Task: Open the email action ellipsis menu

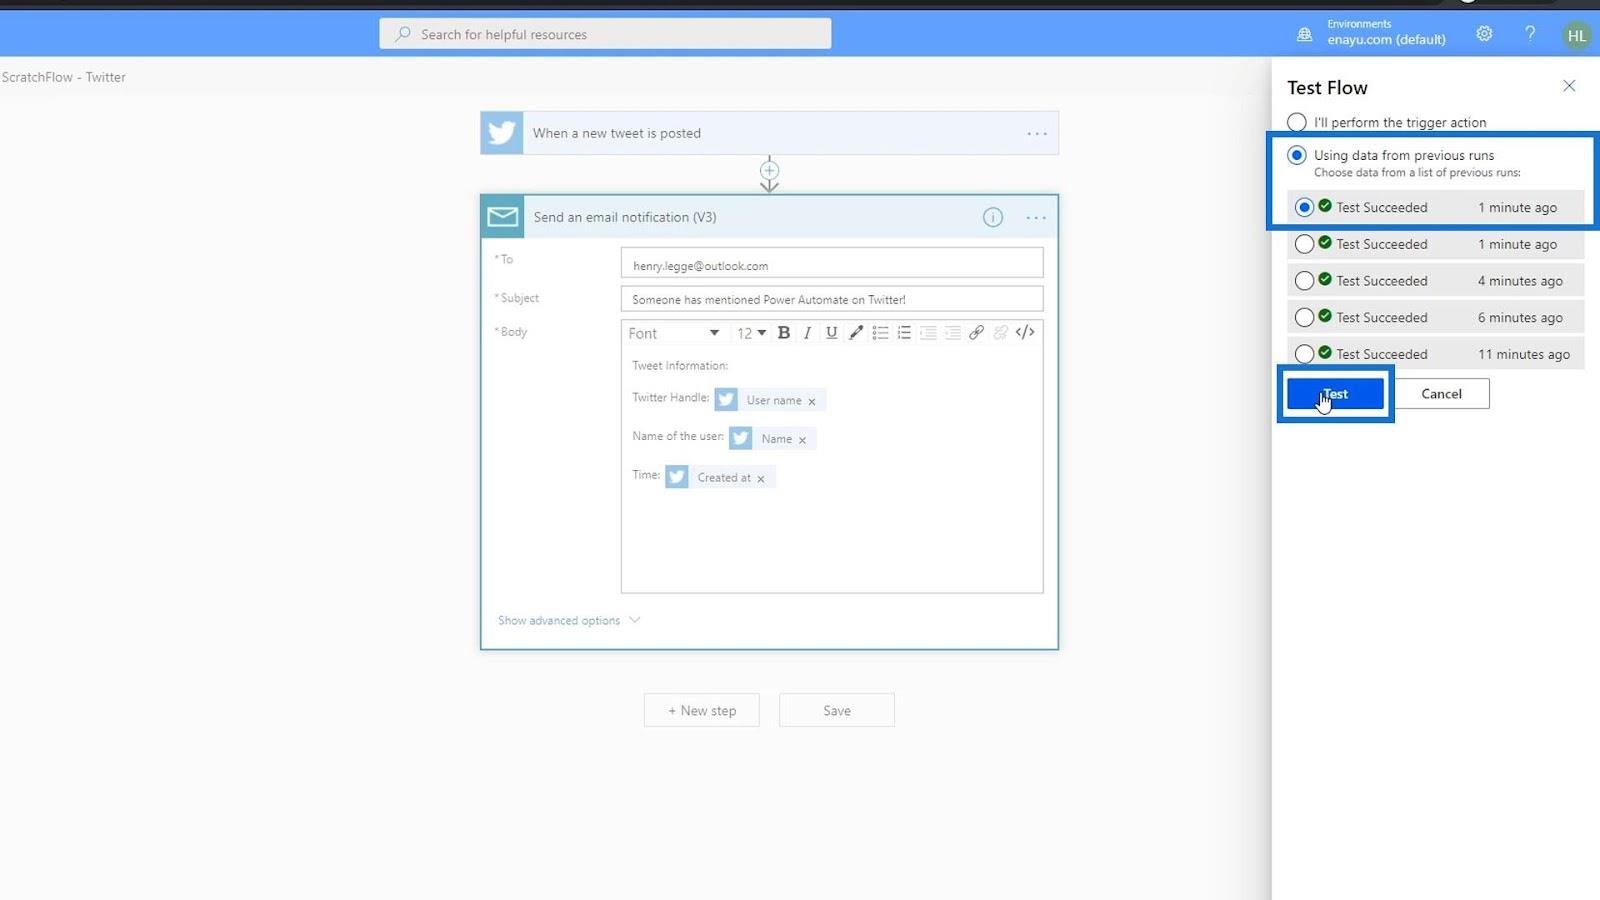Action: coord(1036,217)
